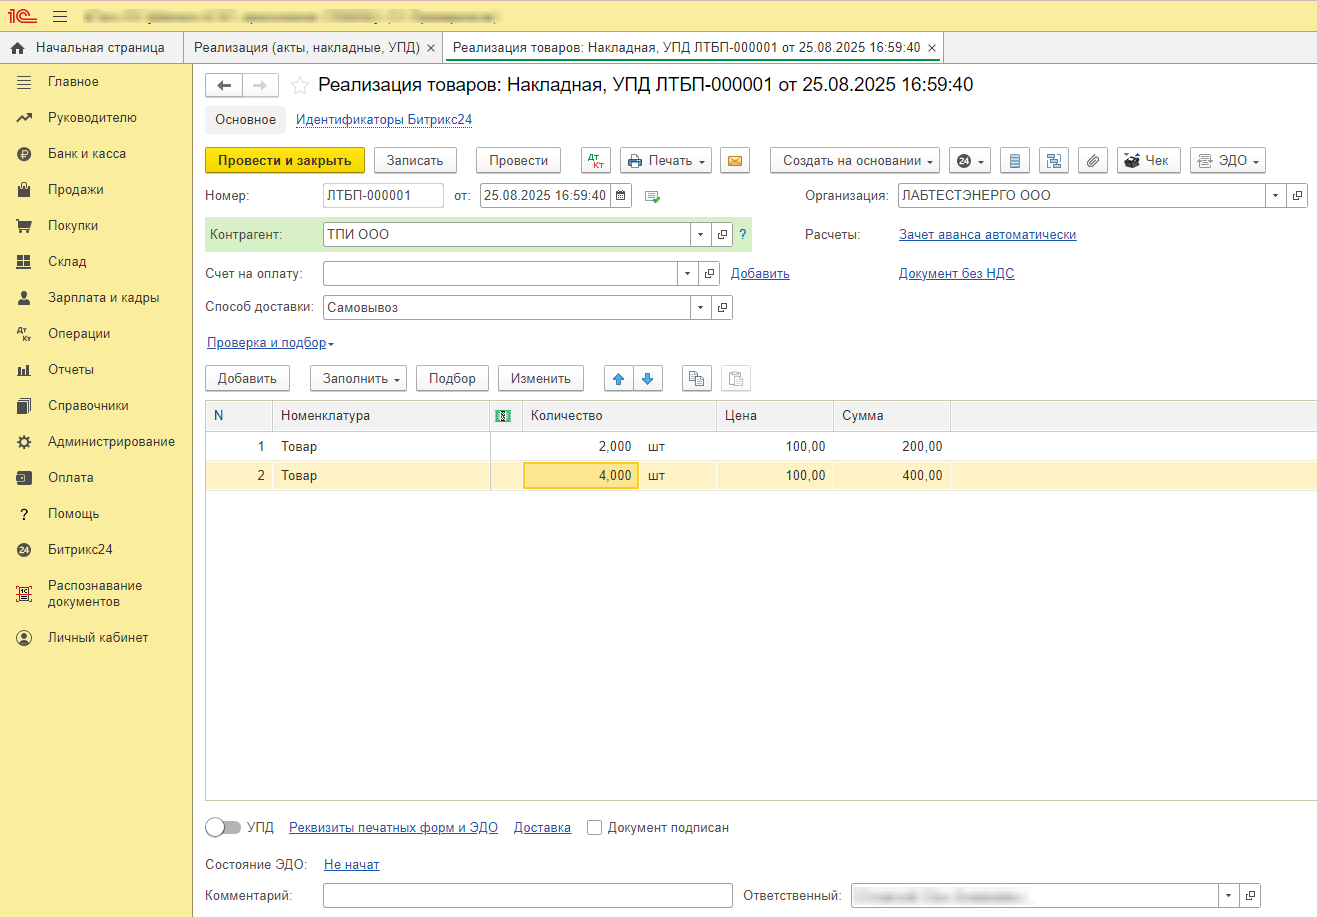The image size is (1317, 917).
Task: Expand the Контрагент dropdown list
Action: pos(700,235)
